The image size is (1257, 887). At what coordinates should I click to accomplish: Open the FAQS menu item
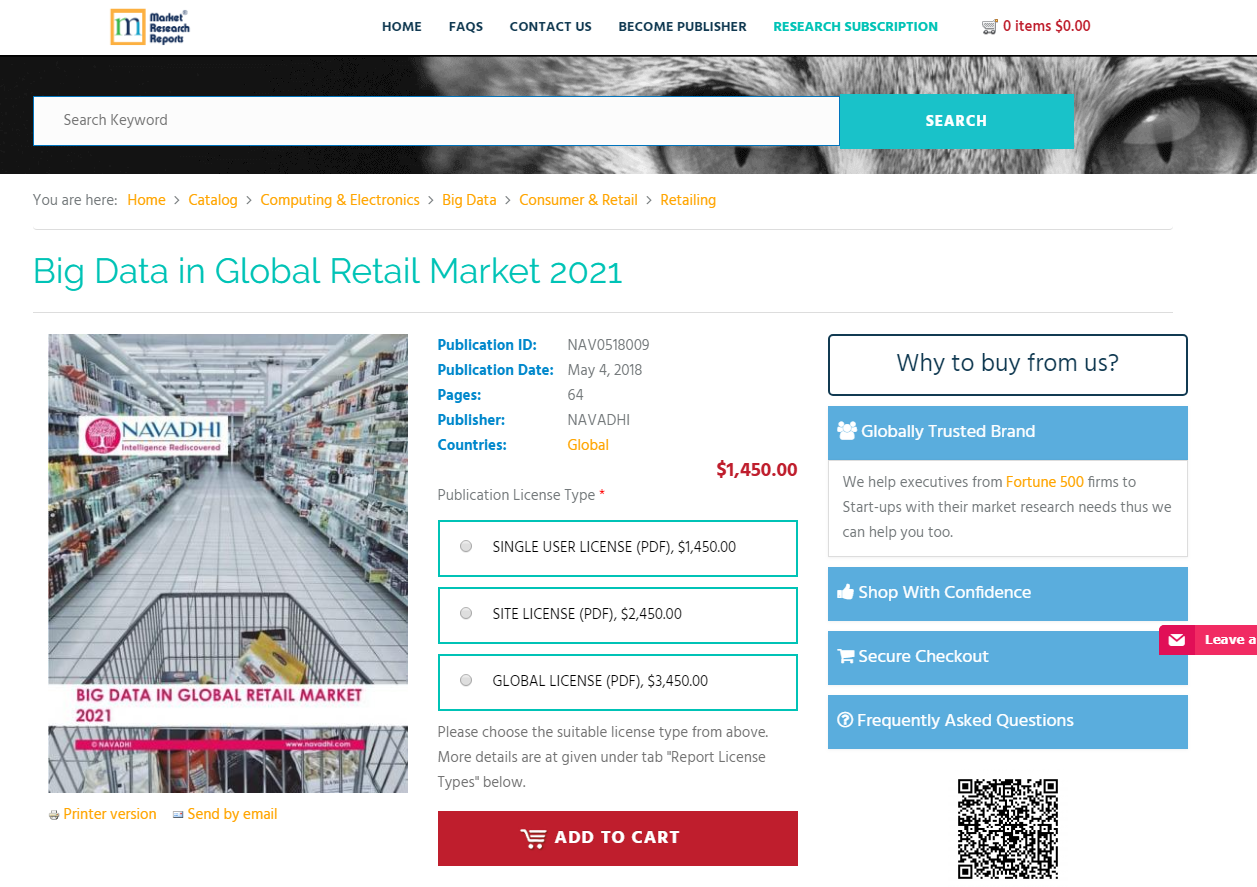pyautogui.click(x=465, y=27)
